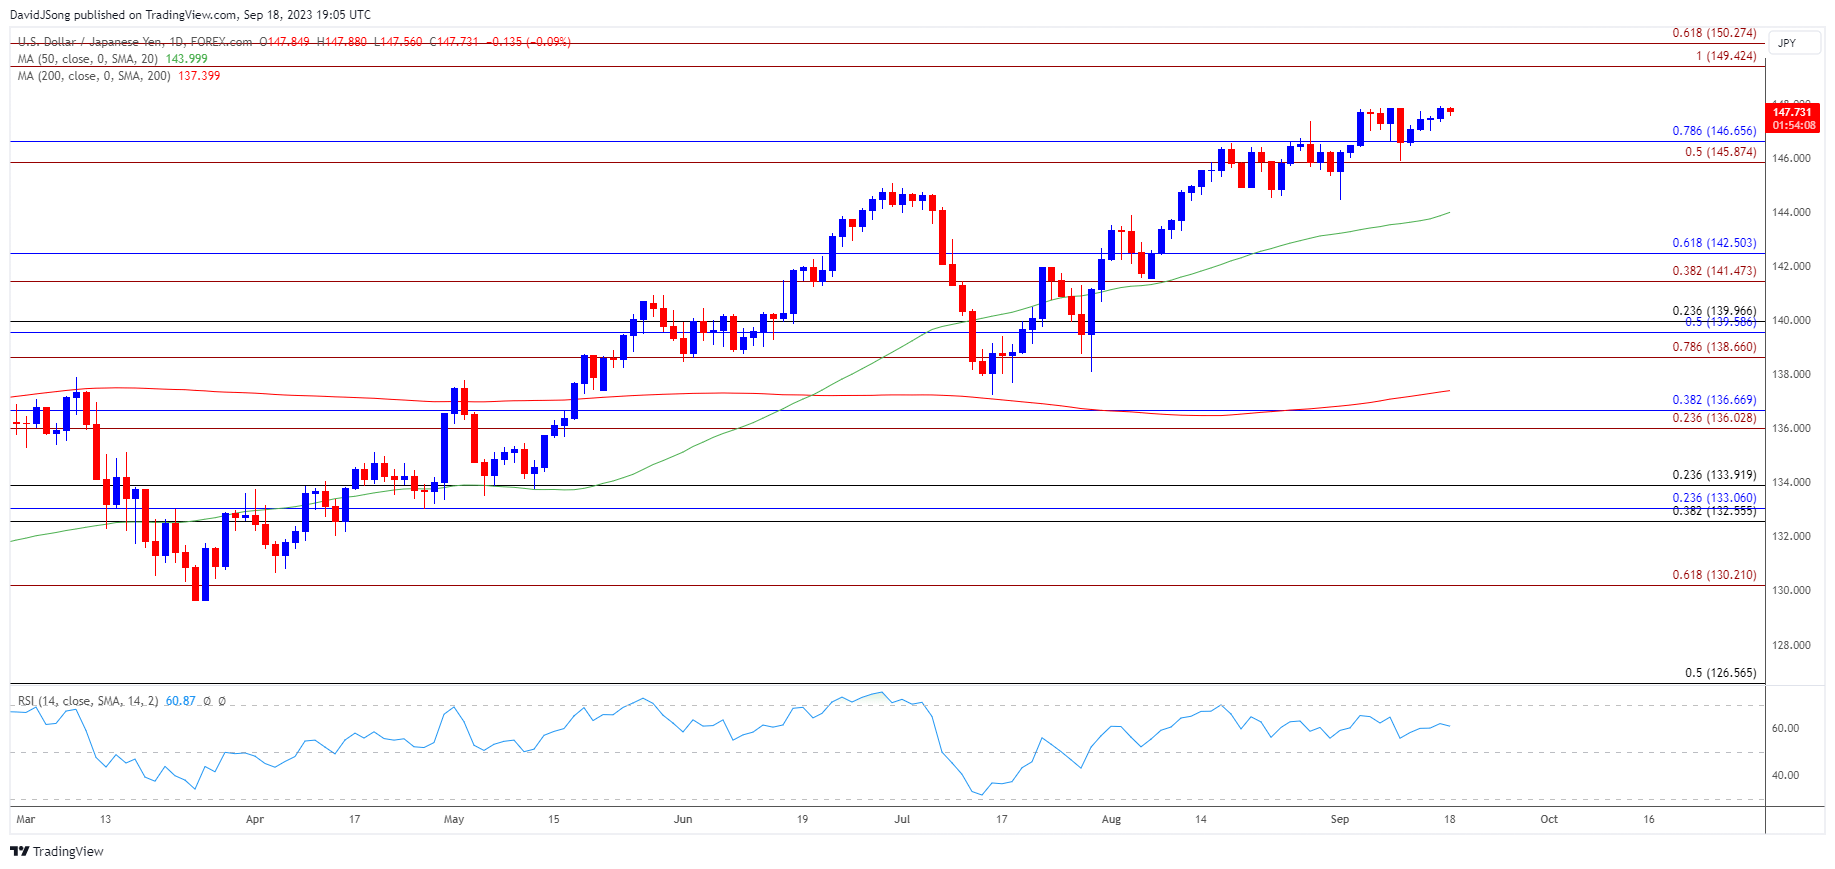Select Fibonacci label 0.786 (146.656)

coord(1714,131)
